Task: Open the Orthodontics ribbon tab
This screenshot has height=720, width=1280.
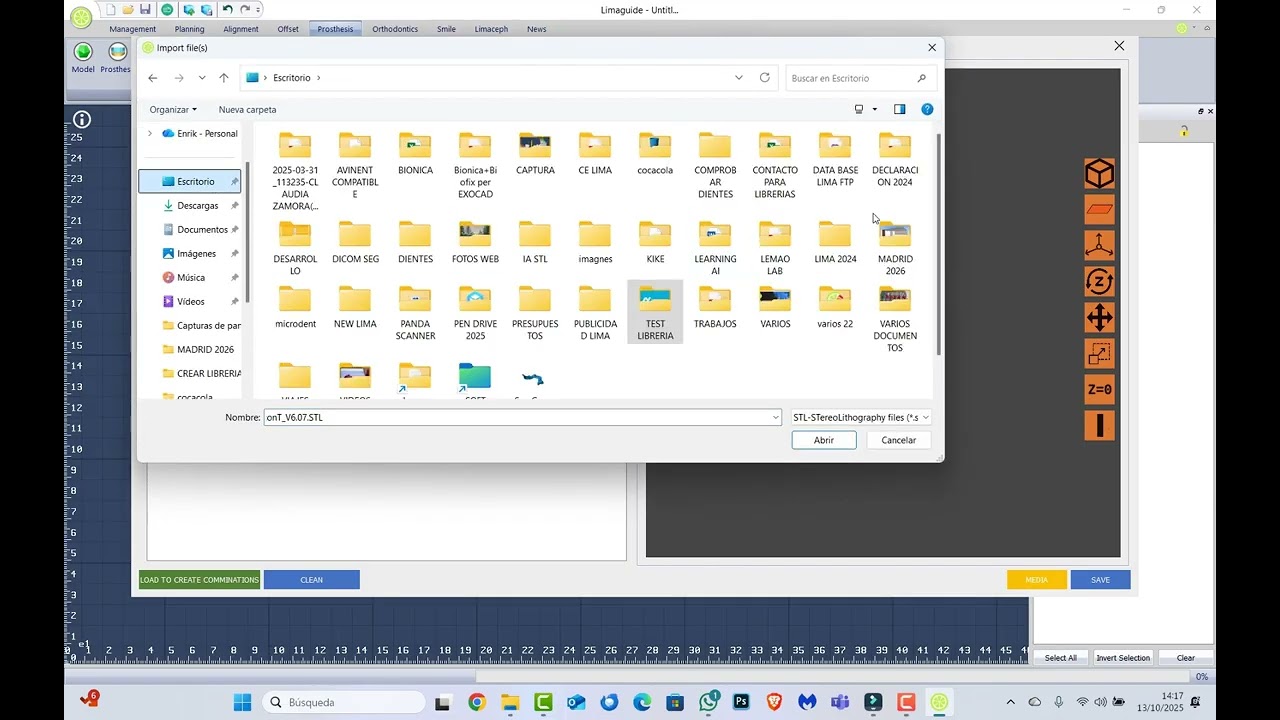Action: click(395, 29)
